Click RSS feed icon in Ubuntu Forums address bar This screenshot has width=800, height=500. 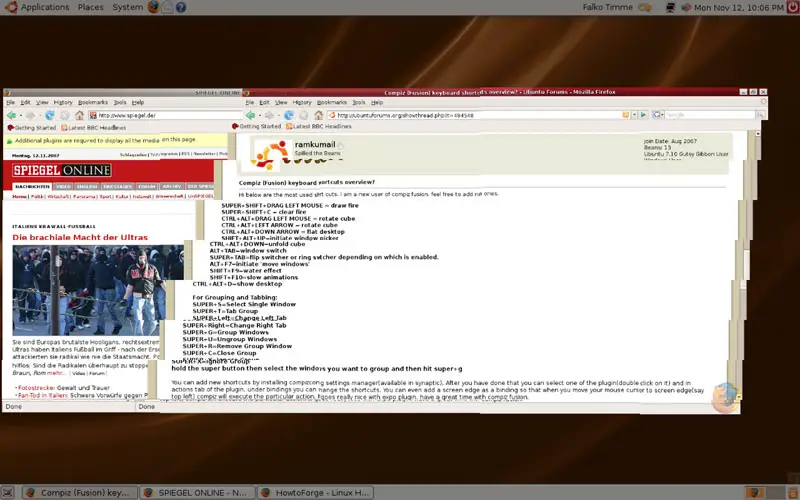(x=626, y=115)
